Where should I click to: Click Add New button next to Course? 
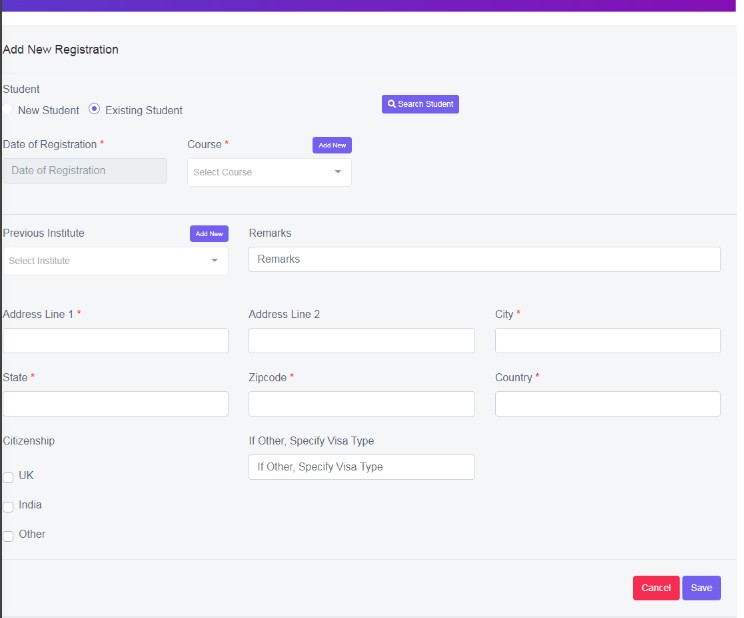coord(332,145)
